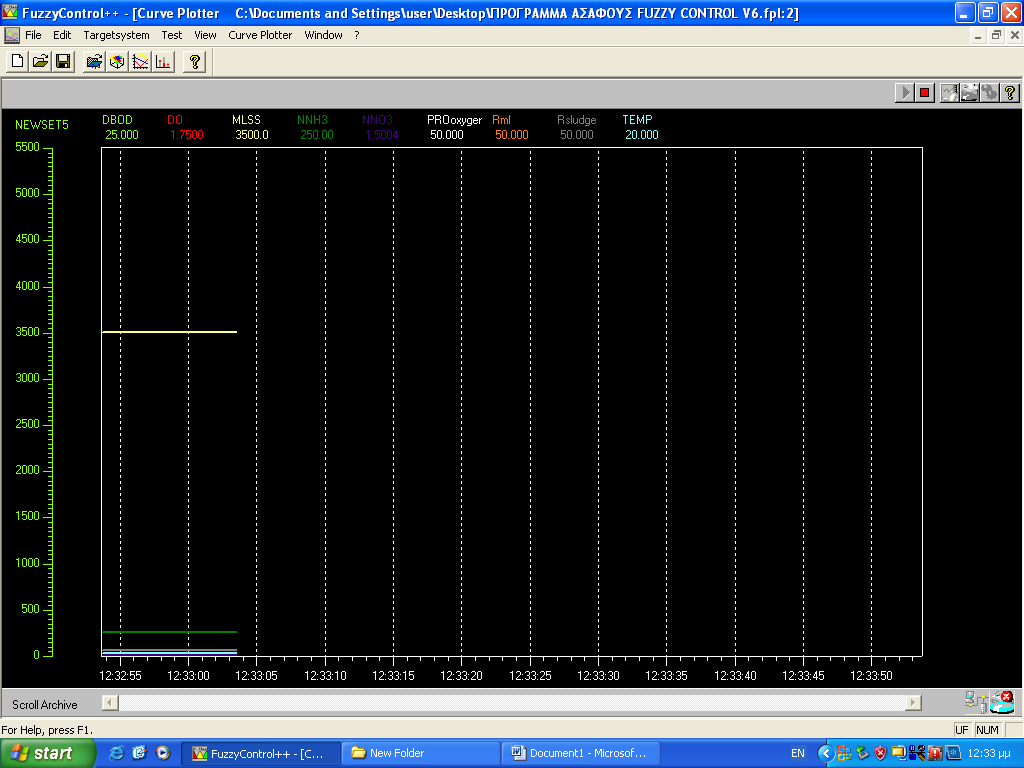Click the Safely Remove Hardware tray icon
The image size is (1024, 768).
(x=862, y=754)
